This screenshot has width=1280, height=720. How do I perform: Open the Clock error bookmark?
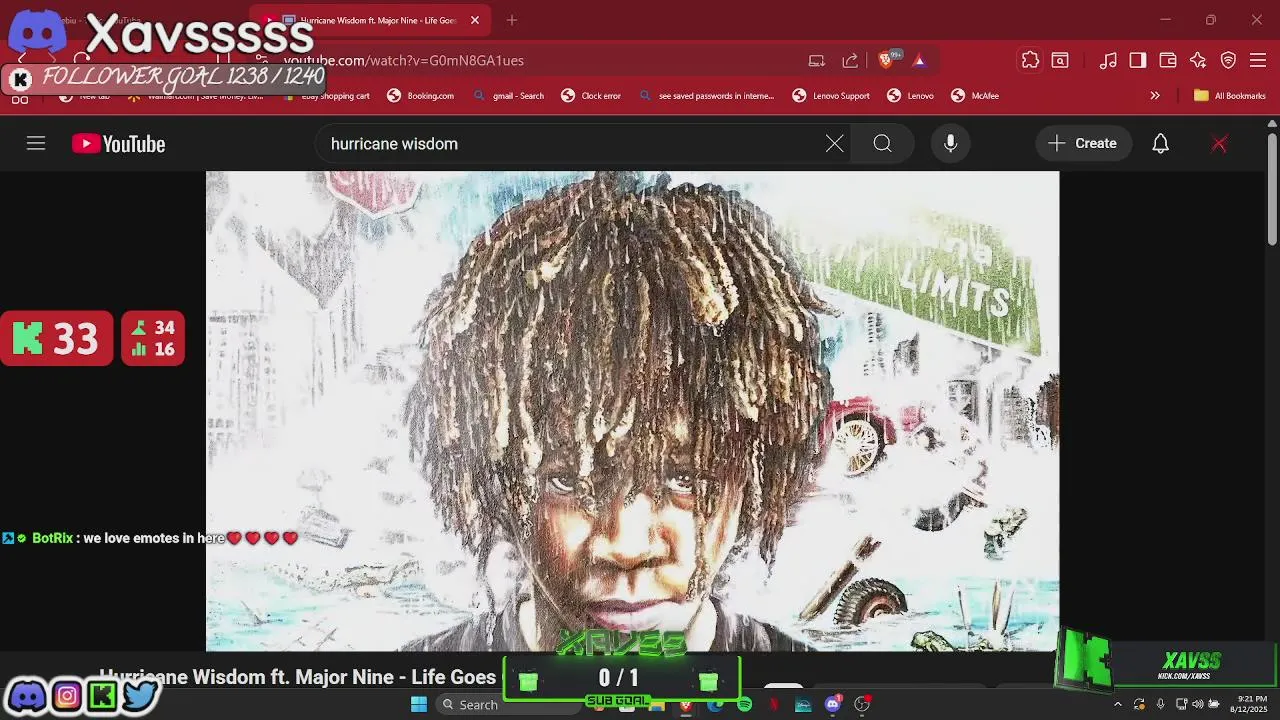591,96
